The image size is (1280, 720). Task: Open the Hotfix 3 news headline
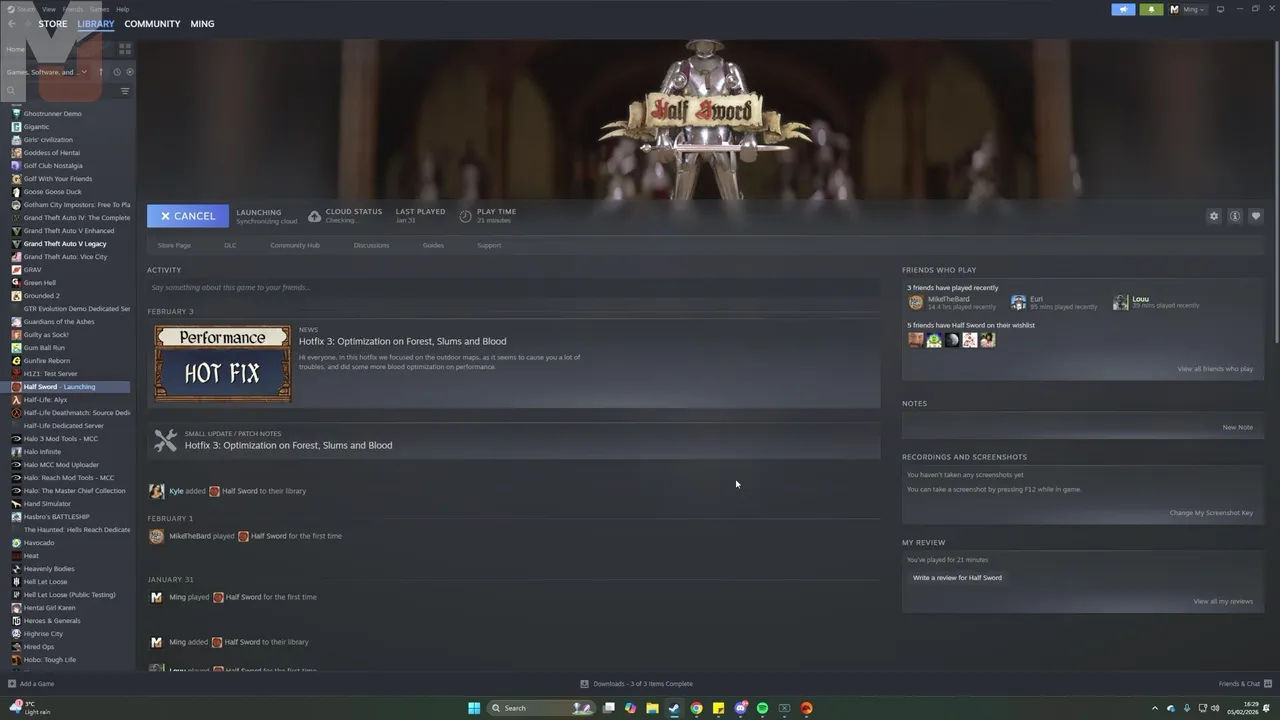(x=402, y=341)
